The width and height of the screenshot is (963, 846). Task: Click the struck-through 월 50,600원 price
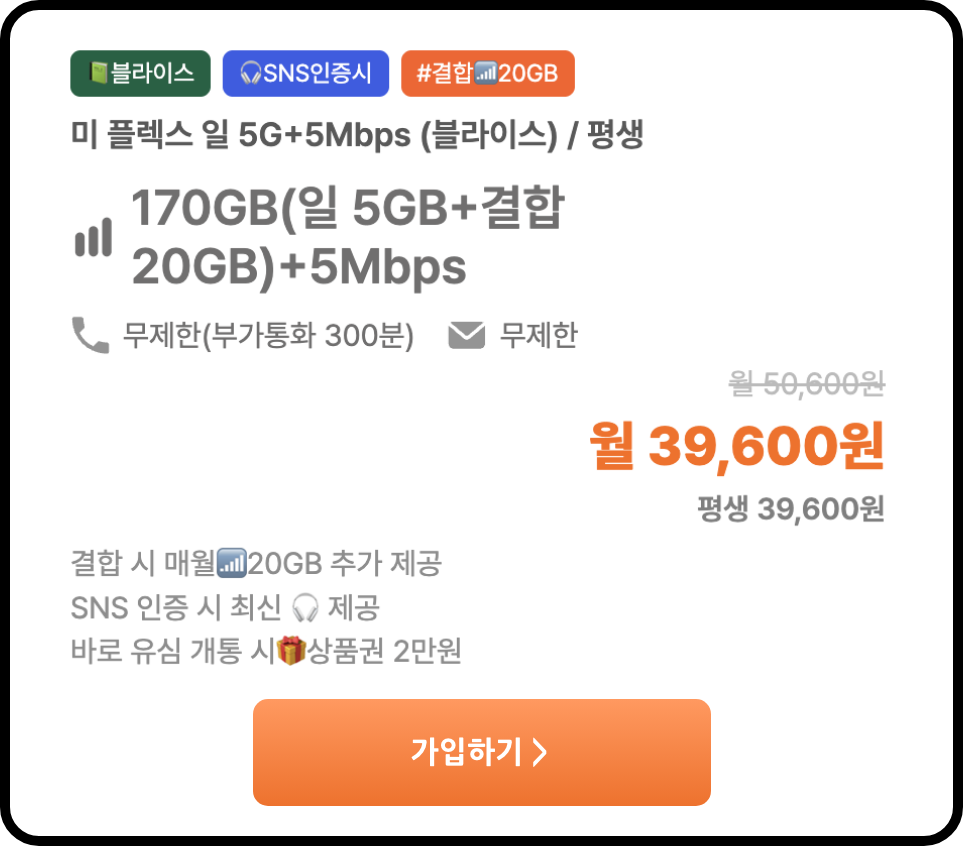pyautogui.click(x=806, y=385)
